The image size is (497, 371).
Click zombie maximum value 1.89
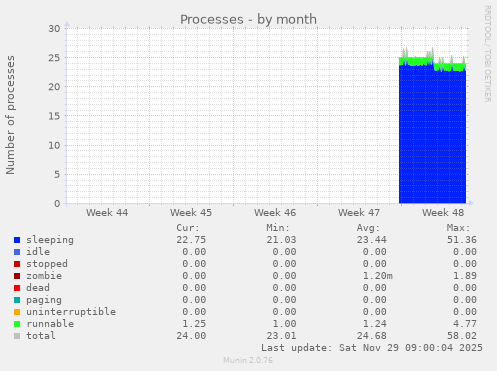[465, 276]
